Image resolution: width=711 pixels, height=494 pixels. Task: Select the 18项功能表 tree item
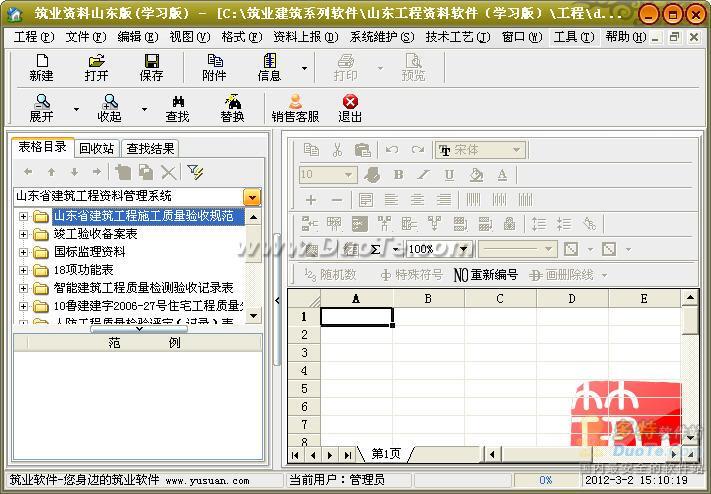coord(83,270)
